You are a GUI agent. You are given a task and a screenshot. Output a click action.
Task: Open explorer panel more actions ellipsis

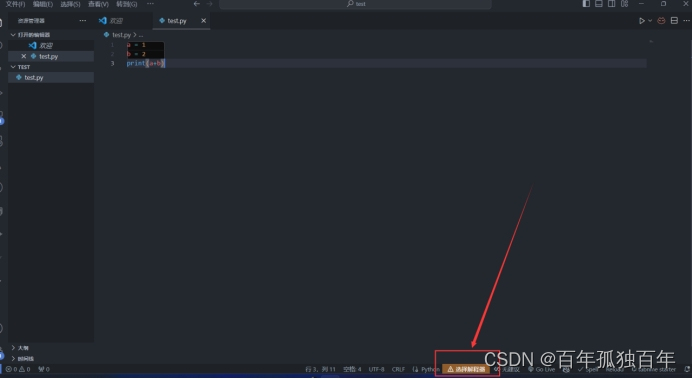click(x=83, y=21)
